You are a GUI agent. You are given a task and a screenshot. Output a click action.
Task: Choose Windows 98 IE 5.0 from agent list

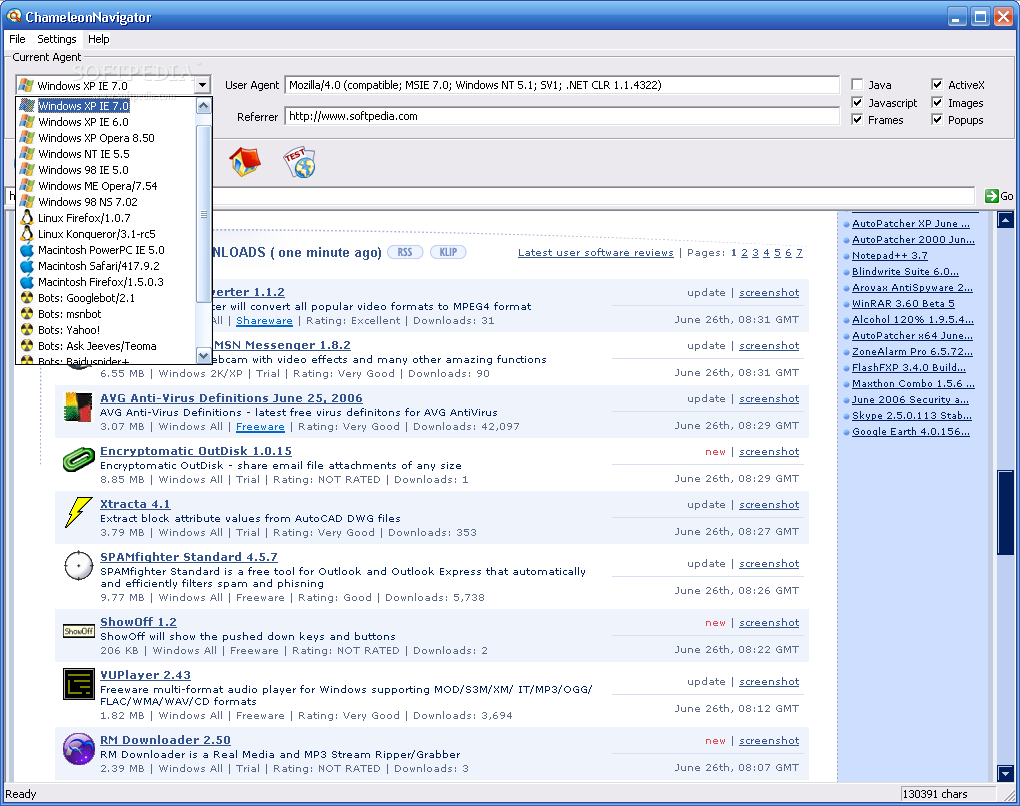click(105, 170)
